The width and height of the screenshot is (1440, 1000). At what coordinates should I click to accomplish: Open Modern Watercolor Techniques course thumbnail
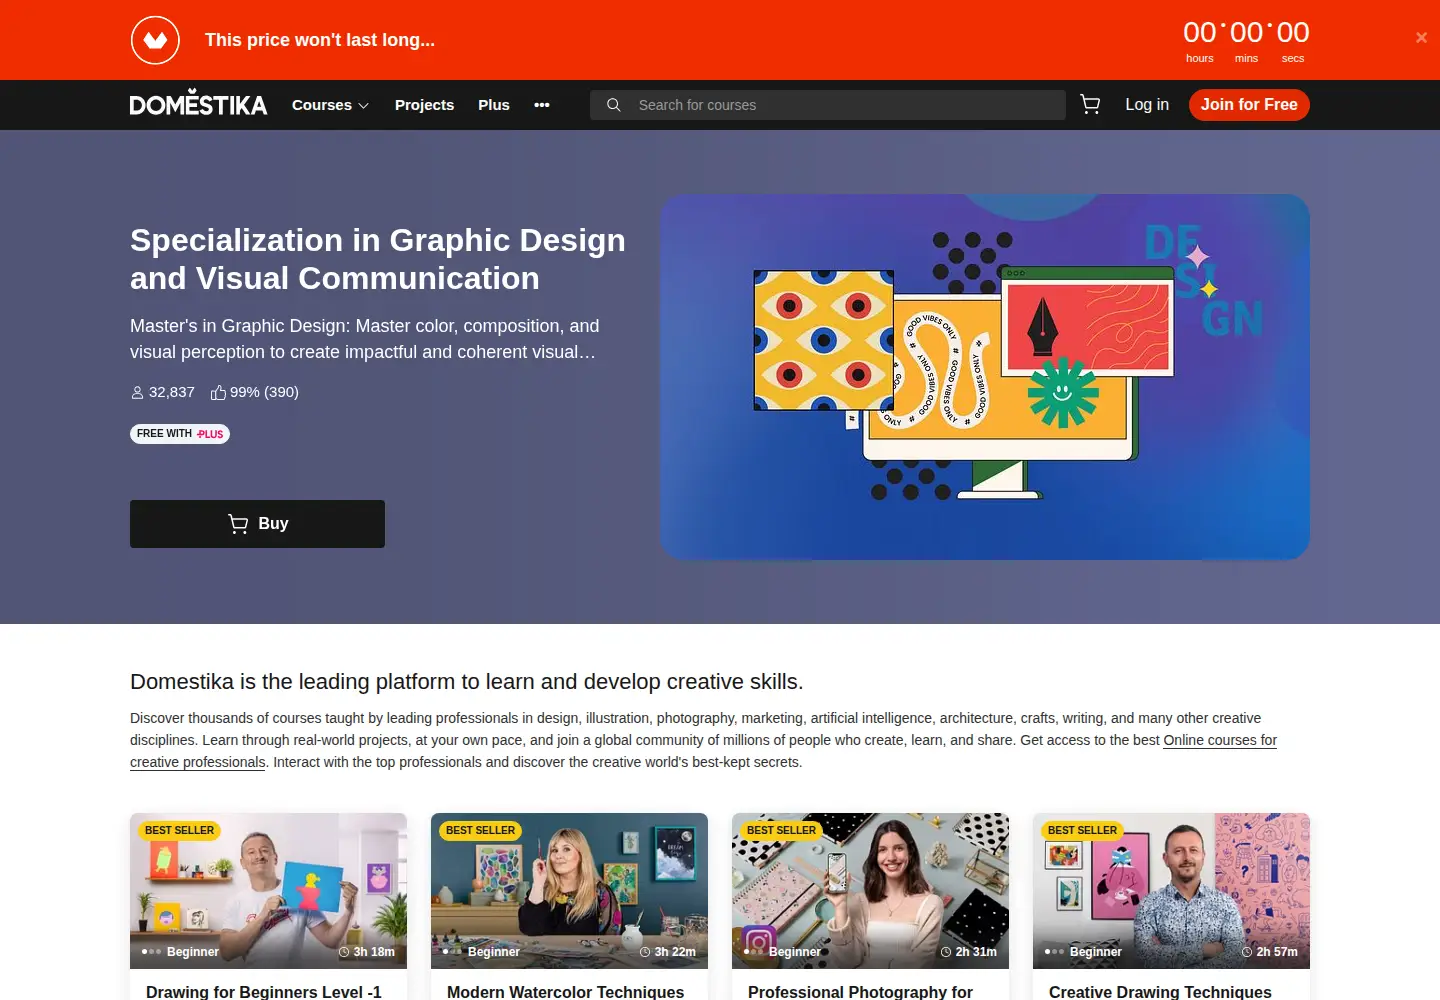tap(569, 891)
